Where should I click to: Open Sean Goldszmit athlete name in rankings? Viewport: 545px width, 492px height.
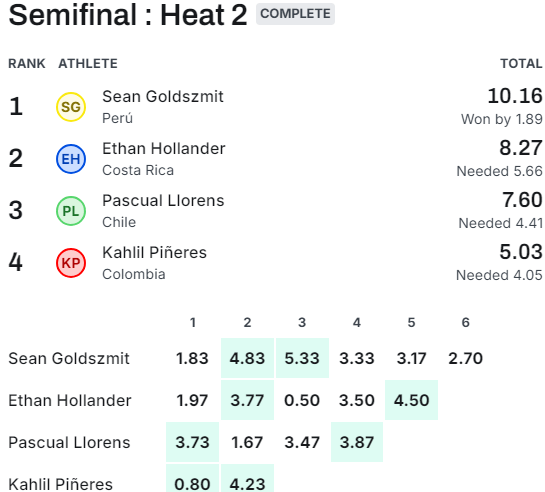(163, 97)
